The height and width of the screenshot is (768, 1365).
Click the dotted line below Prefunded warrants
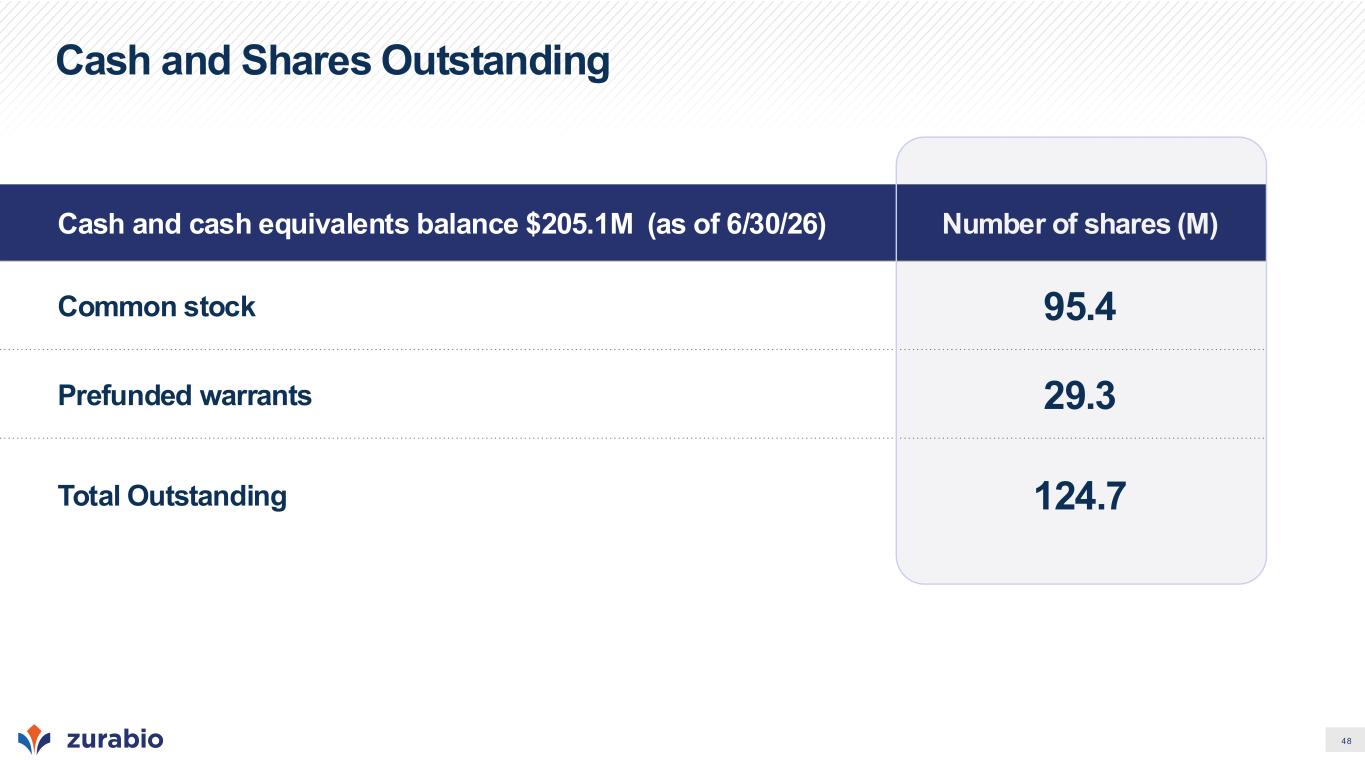click(x=632, y=438)
